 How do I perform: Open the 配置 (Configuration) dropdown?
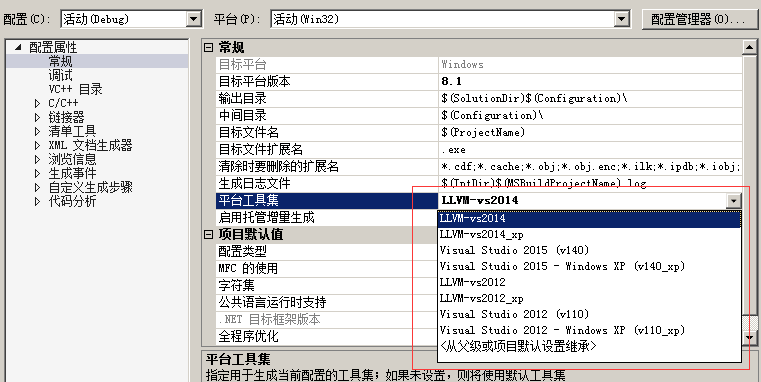point(194,19)
